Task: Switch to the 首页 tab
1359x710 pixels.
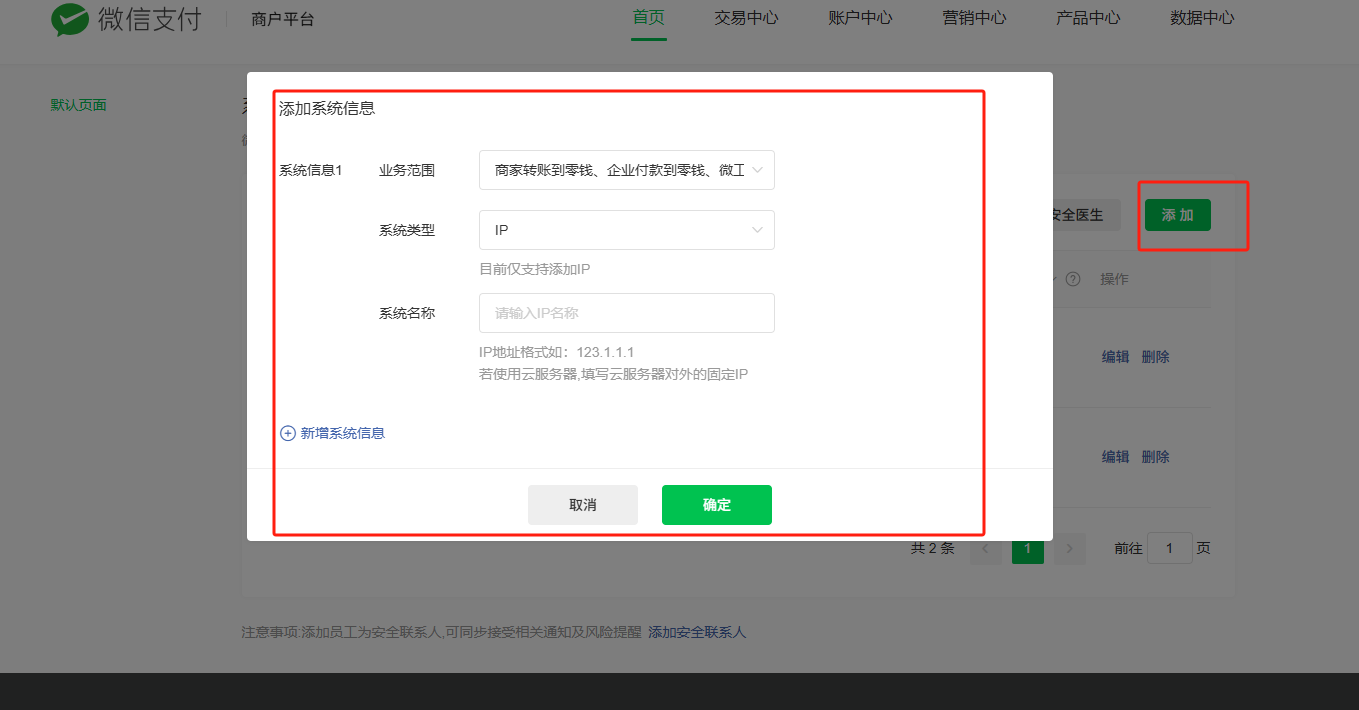Action: [648, 18]
